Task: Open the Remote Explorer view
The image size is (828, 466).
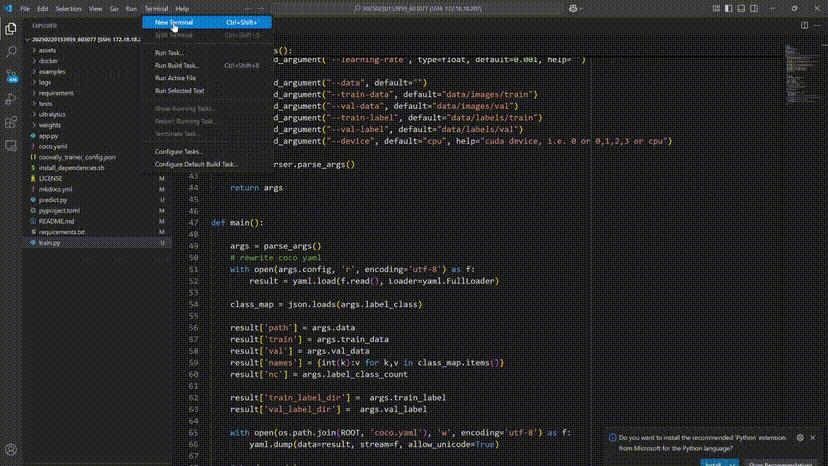Action: pos(11,147)
